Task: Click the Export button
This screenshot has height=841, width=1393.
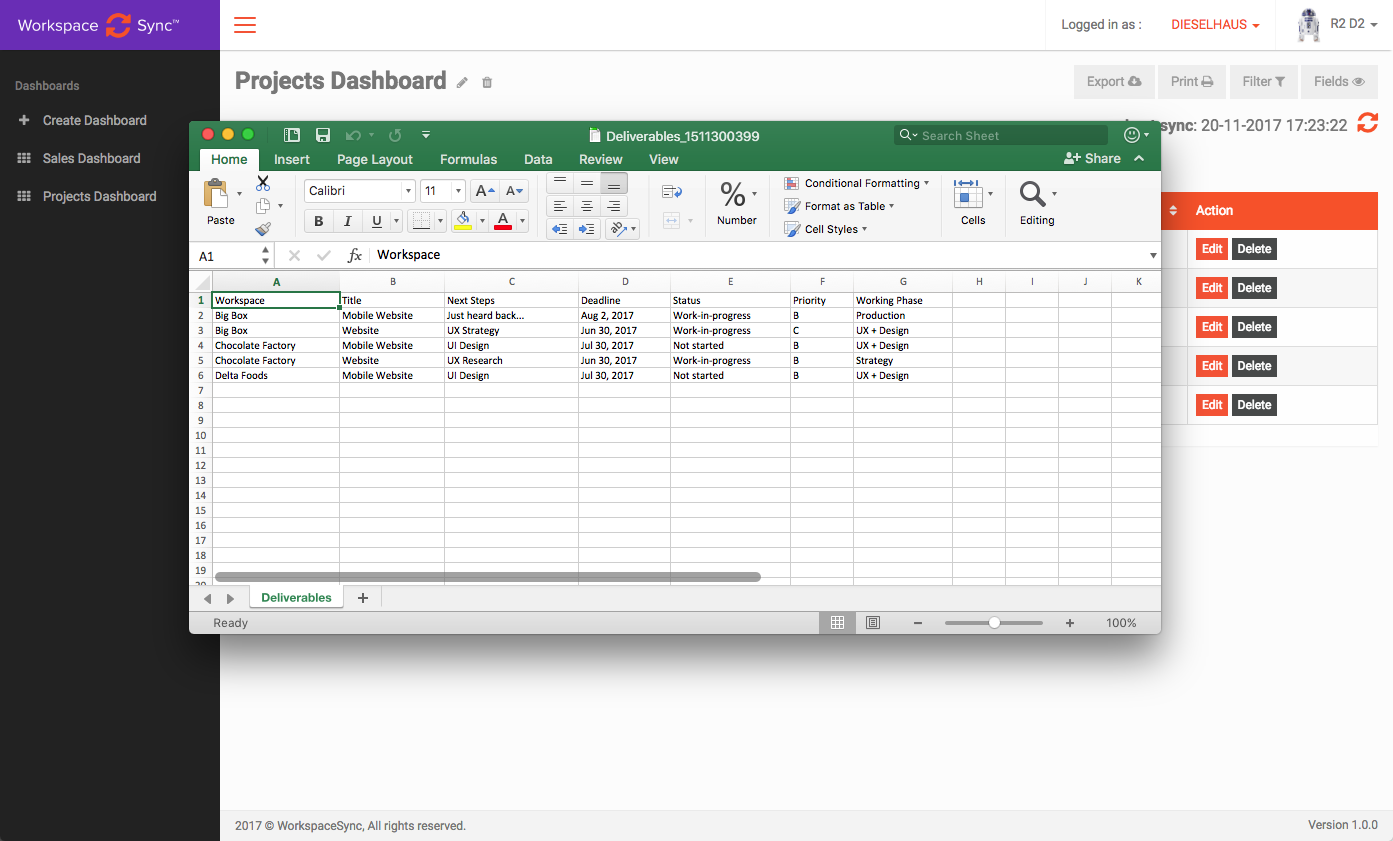Action: (1113, 82)
